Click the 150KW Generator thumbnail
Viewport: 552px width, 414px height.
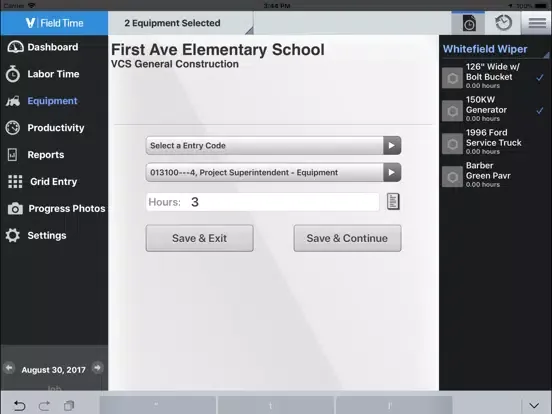click(452, 111)
